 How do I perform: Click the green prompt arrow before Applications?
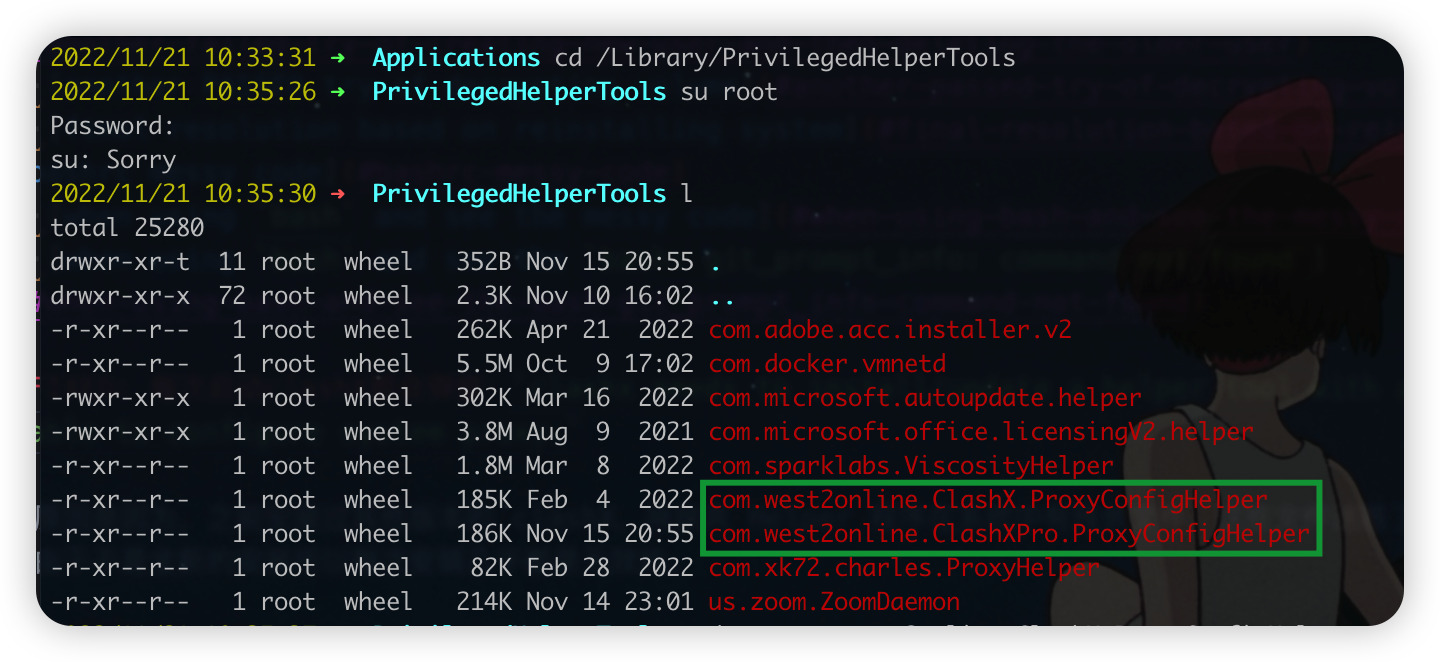(338, 58)
